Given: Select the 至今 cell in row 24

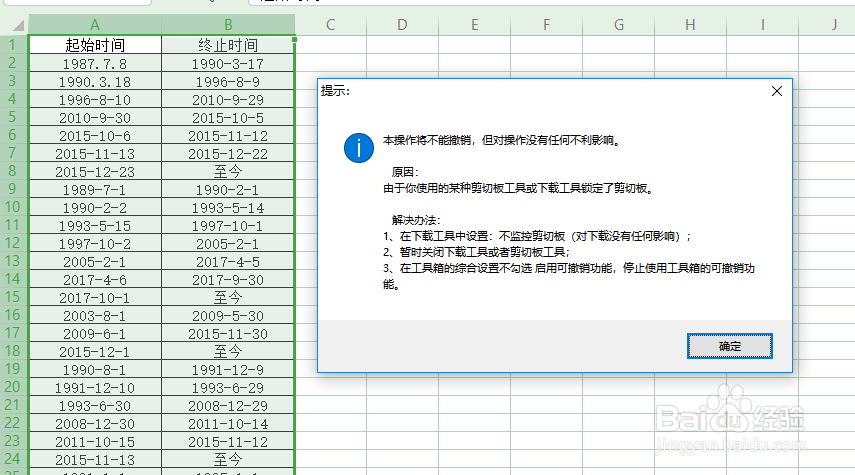Looking at the screenshot, I should click(x=228, y=459).
